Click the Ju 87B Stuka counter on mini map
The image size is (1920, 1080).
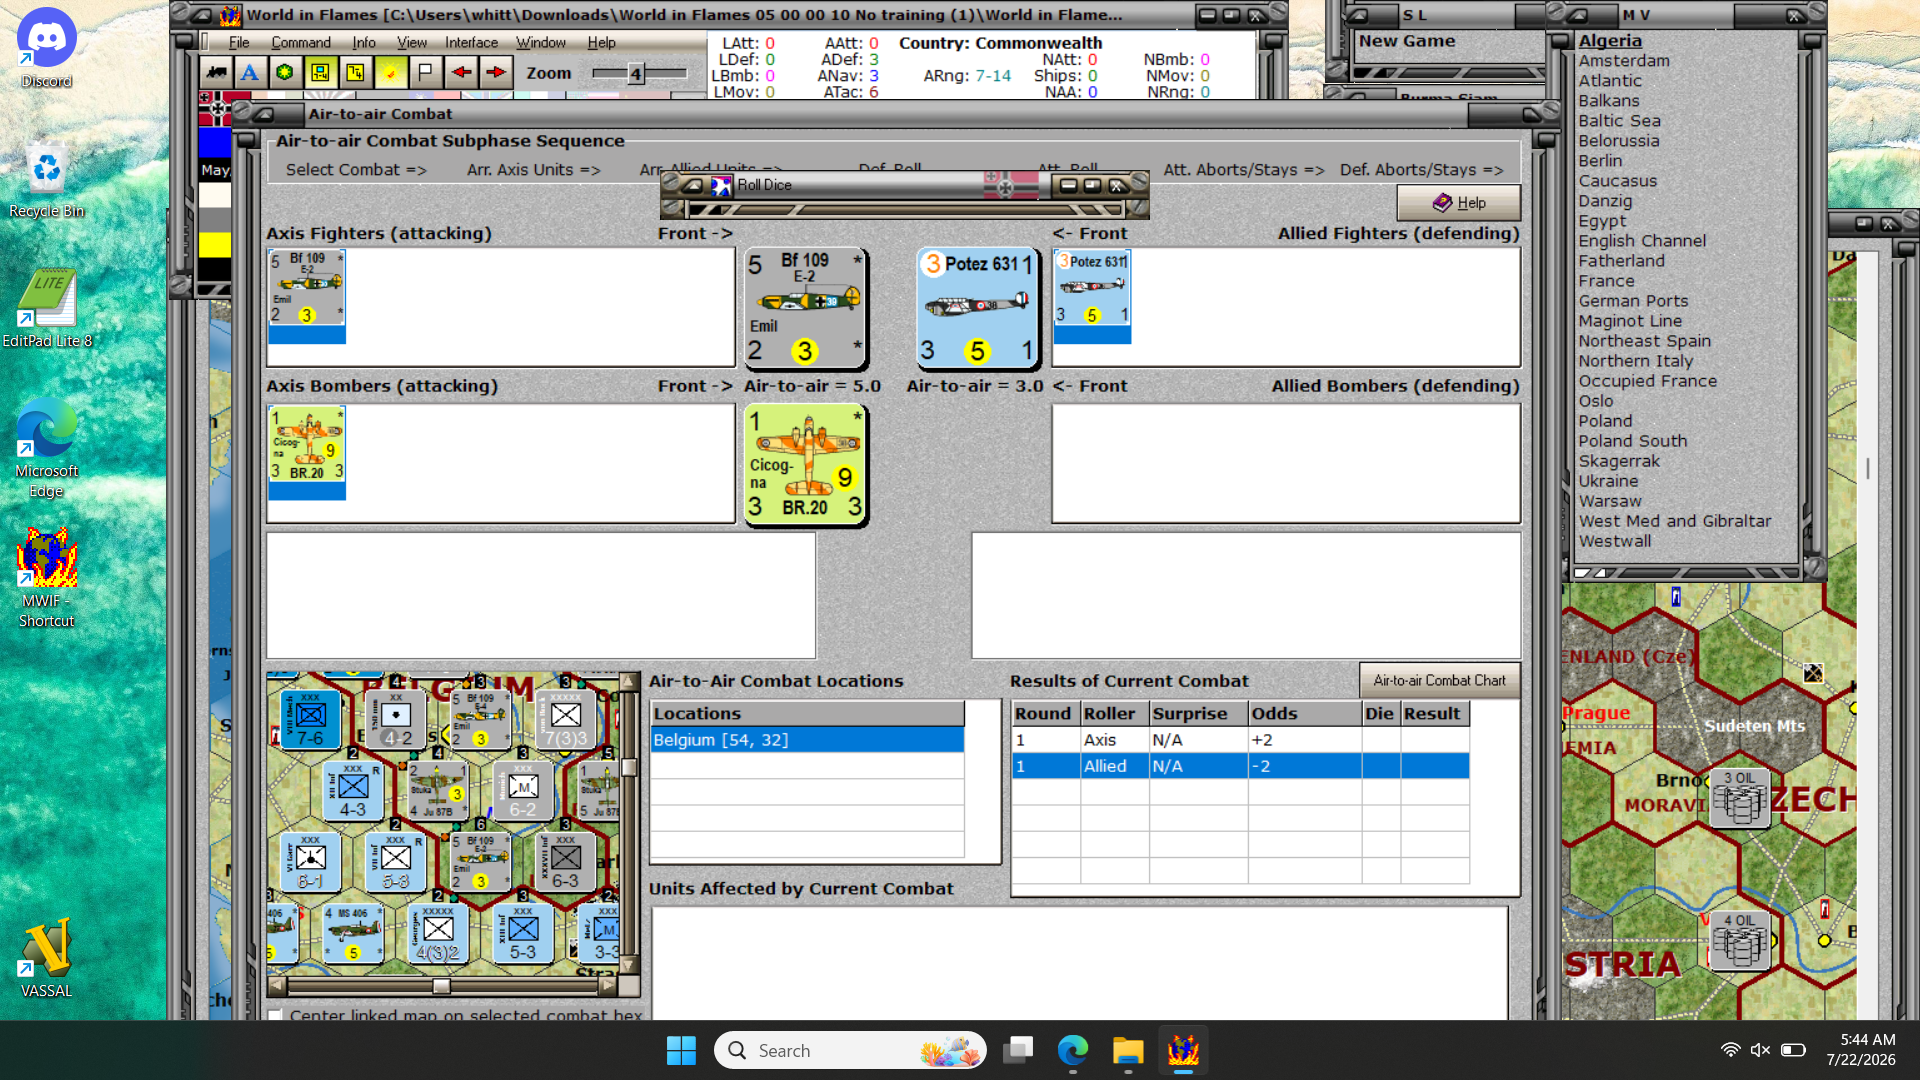click(x=437, y=791)
